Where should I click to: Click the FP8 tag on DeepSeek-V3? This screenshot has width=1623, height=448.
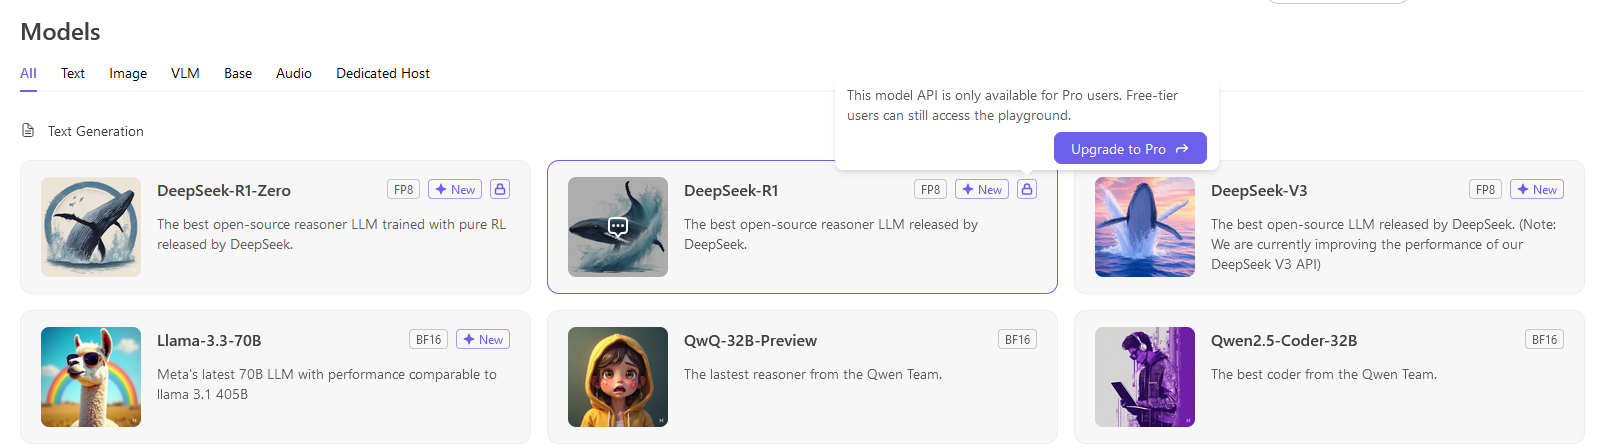pyautogui.click(x=1485, y=189)
